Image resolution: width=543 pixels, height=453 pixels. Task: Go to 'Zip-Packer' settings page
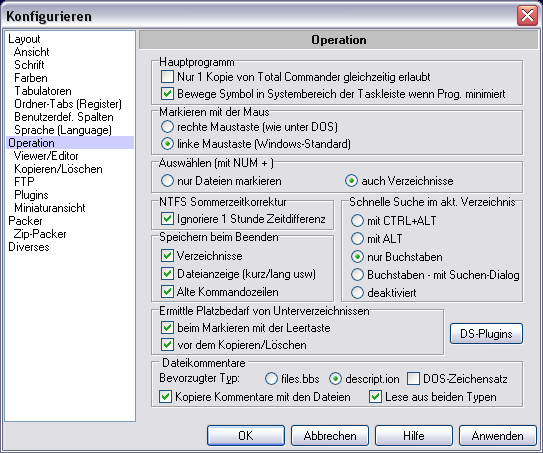[40, 234]
